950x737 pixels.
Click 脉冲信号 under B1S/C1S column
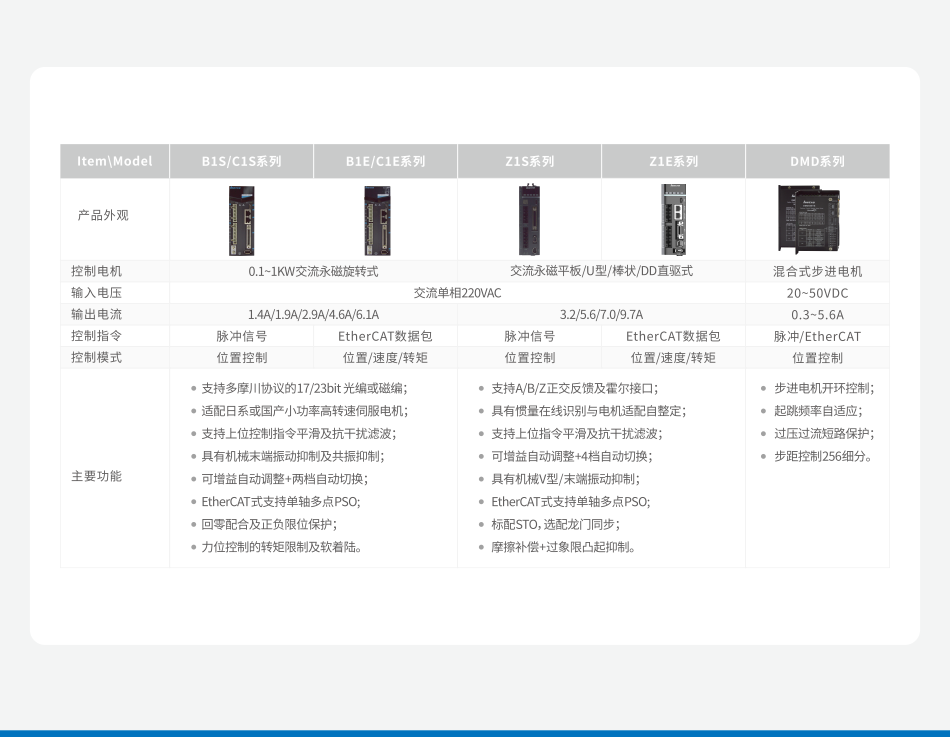click(x=241, y=336)
